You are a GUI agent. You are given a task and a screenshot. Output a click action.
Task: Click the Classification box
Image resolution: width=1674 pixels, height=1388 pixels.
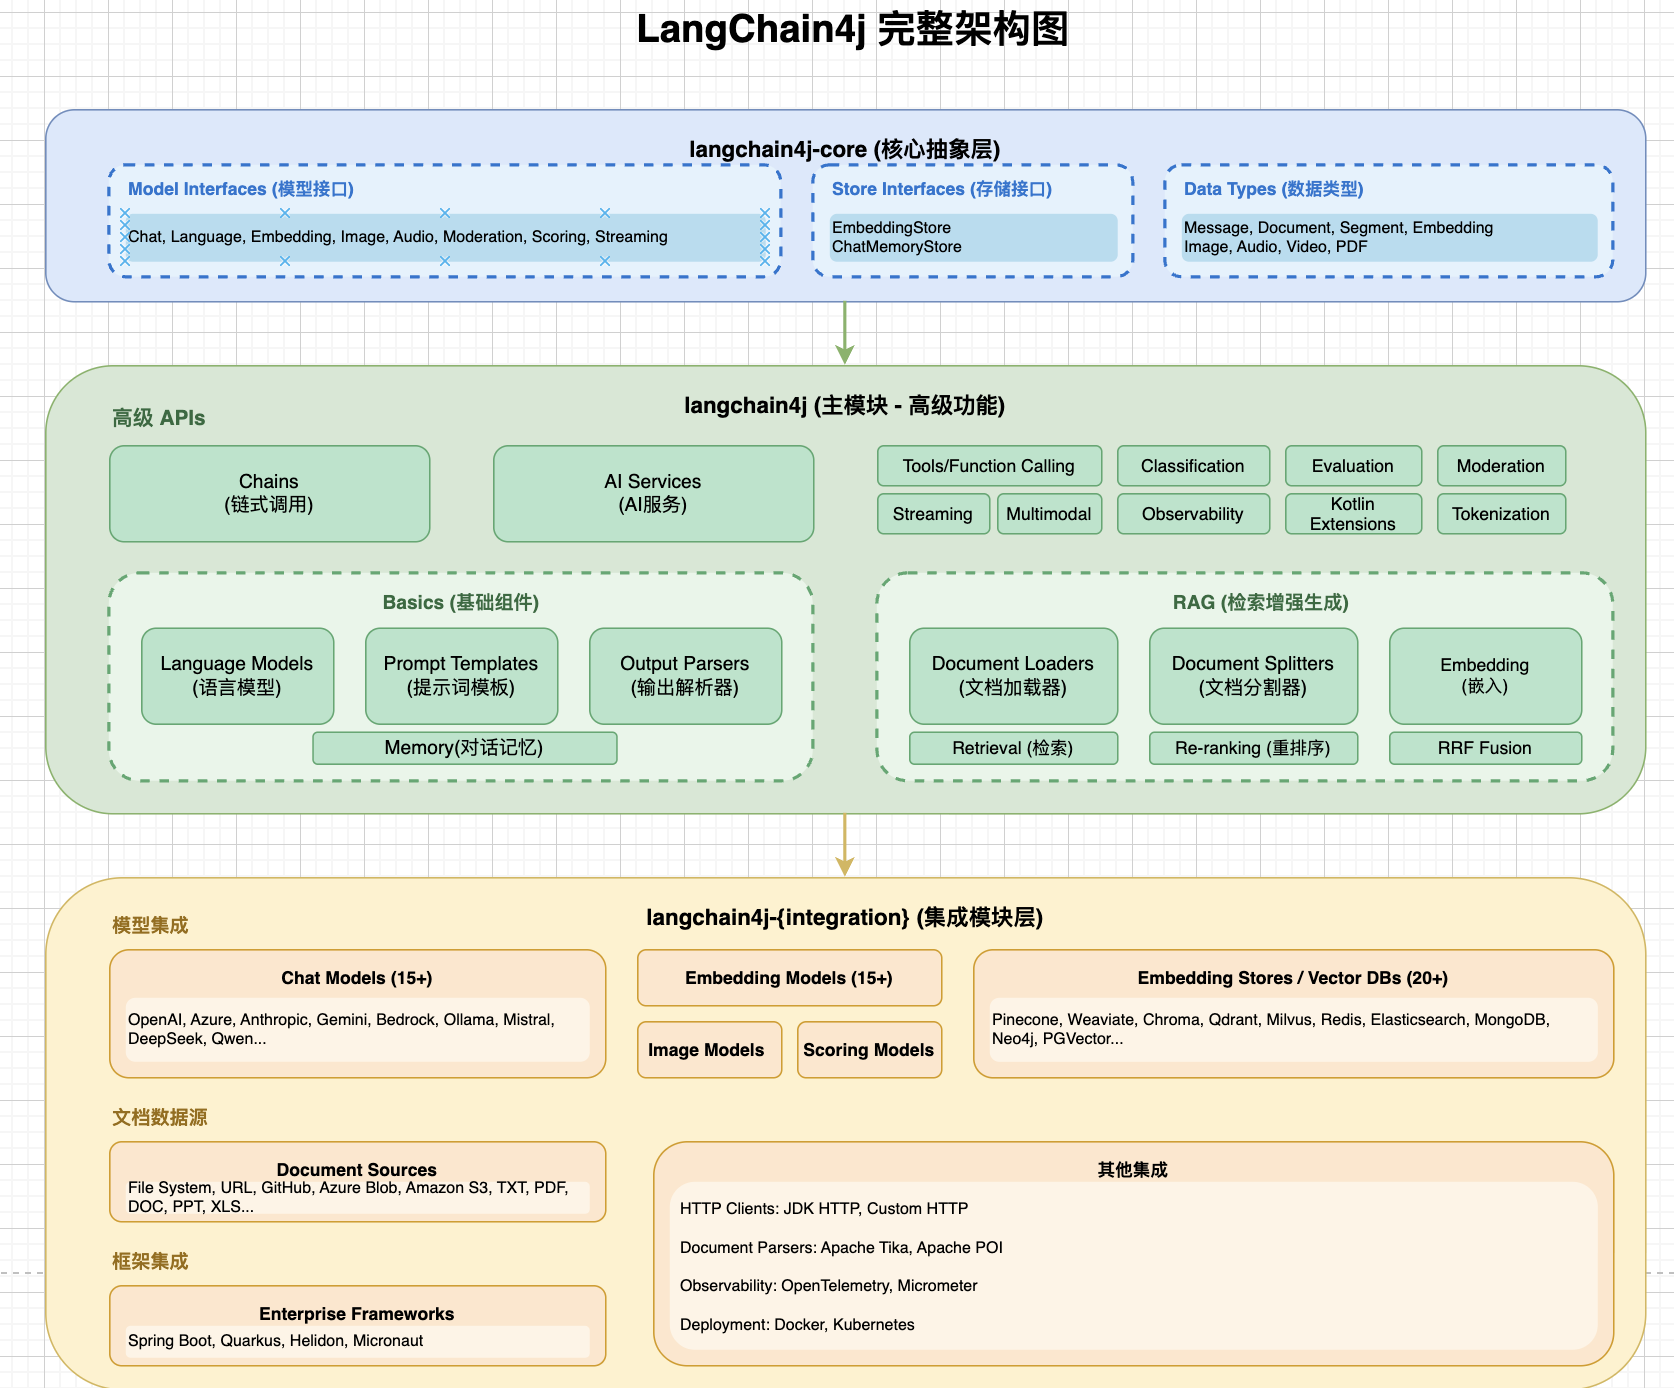(1194, 466)
